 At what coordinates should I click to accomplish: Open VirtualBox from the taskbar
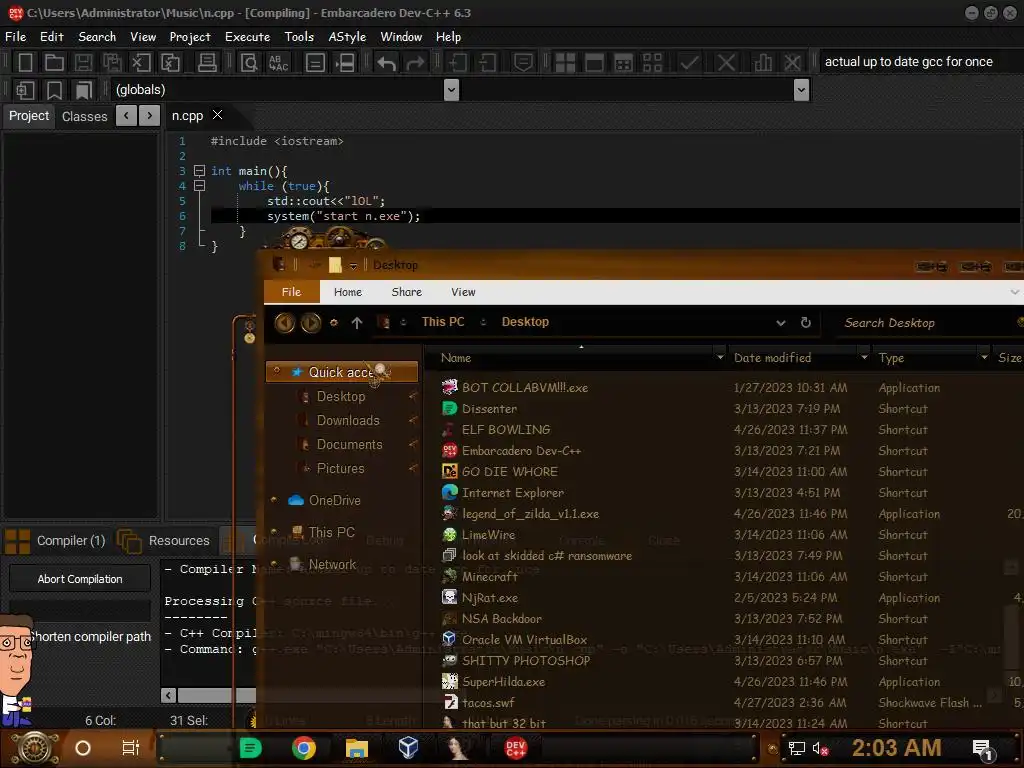pyautogui.click(x=408, y=747)
